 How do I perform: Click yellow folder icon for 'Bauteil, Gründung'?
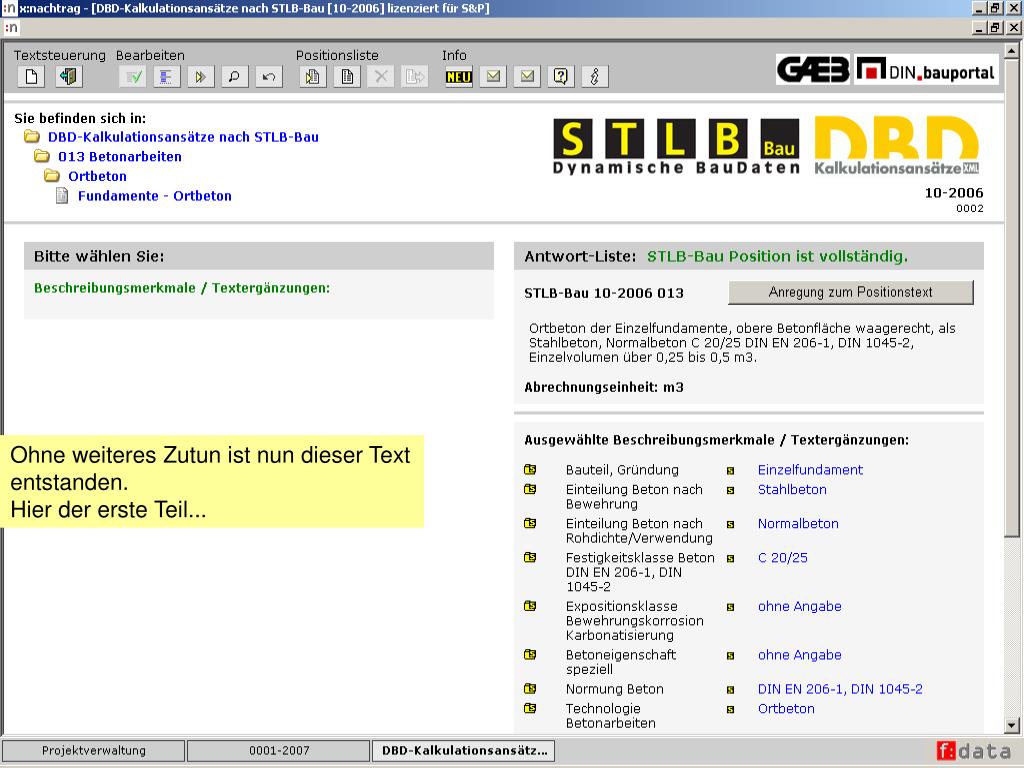(530, 470)
